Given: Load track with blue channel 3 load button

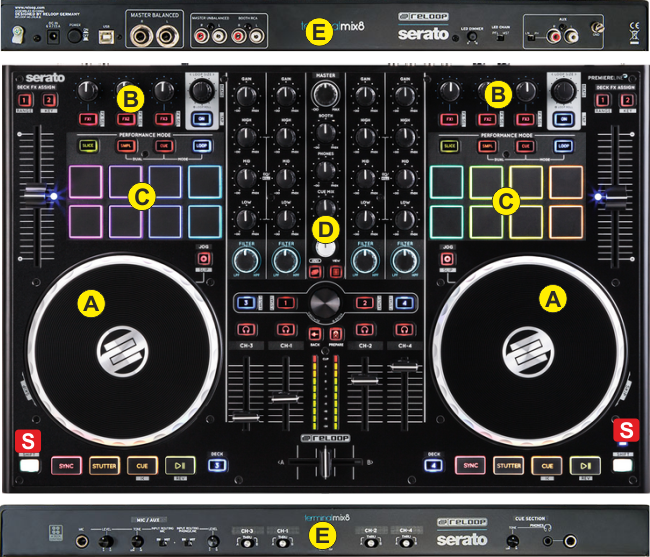Looking at the screenshot, I should pyautogui.click(x=246, y=303).
